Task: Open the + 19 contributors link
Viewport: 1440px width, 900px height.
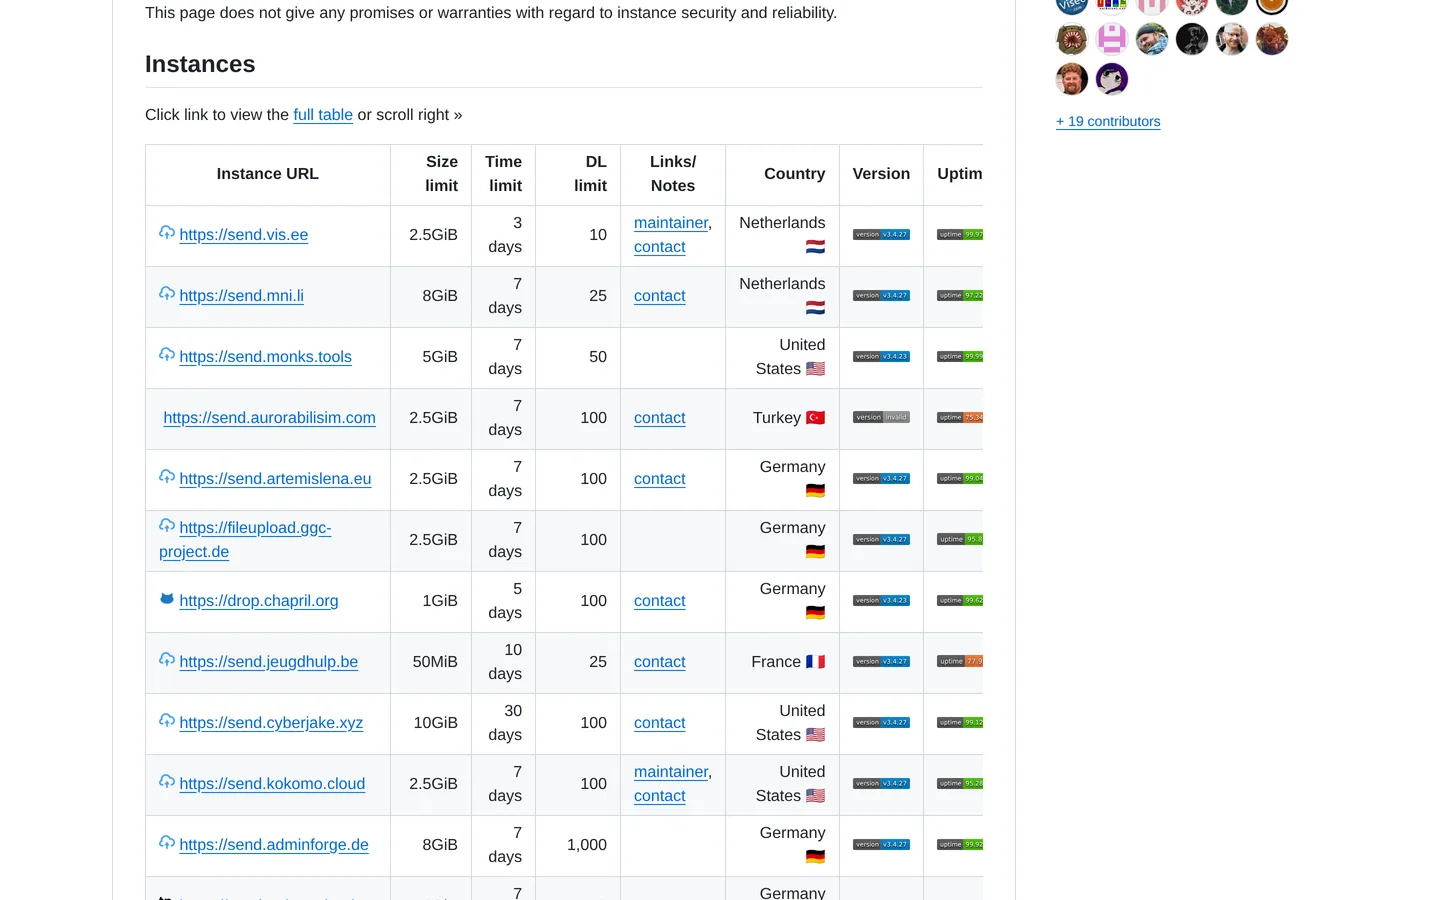Action: coord(1108,121)
